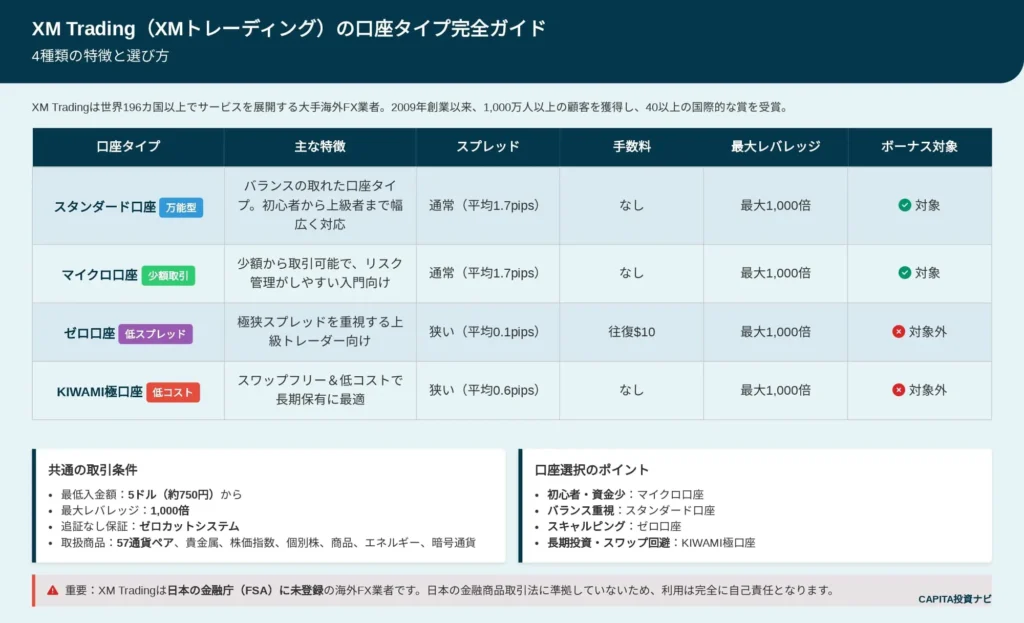Click 対象外 text in KIWAMI極口座 row
Viewport: 1024px width, 623px height.
(x=927, y=390)
